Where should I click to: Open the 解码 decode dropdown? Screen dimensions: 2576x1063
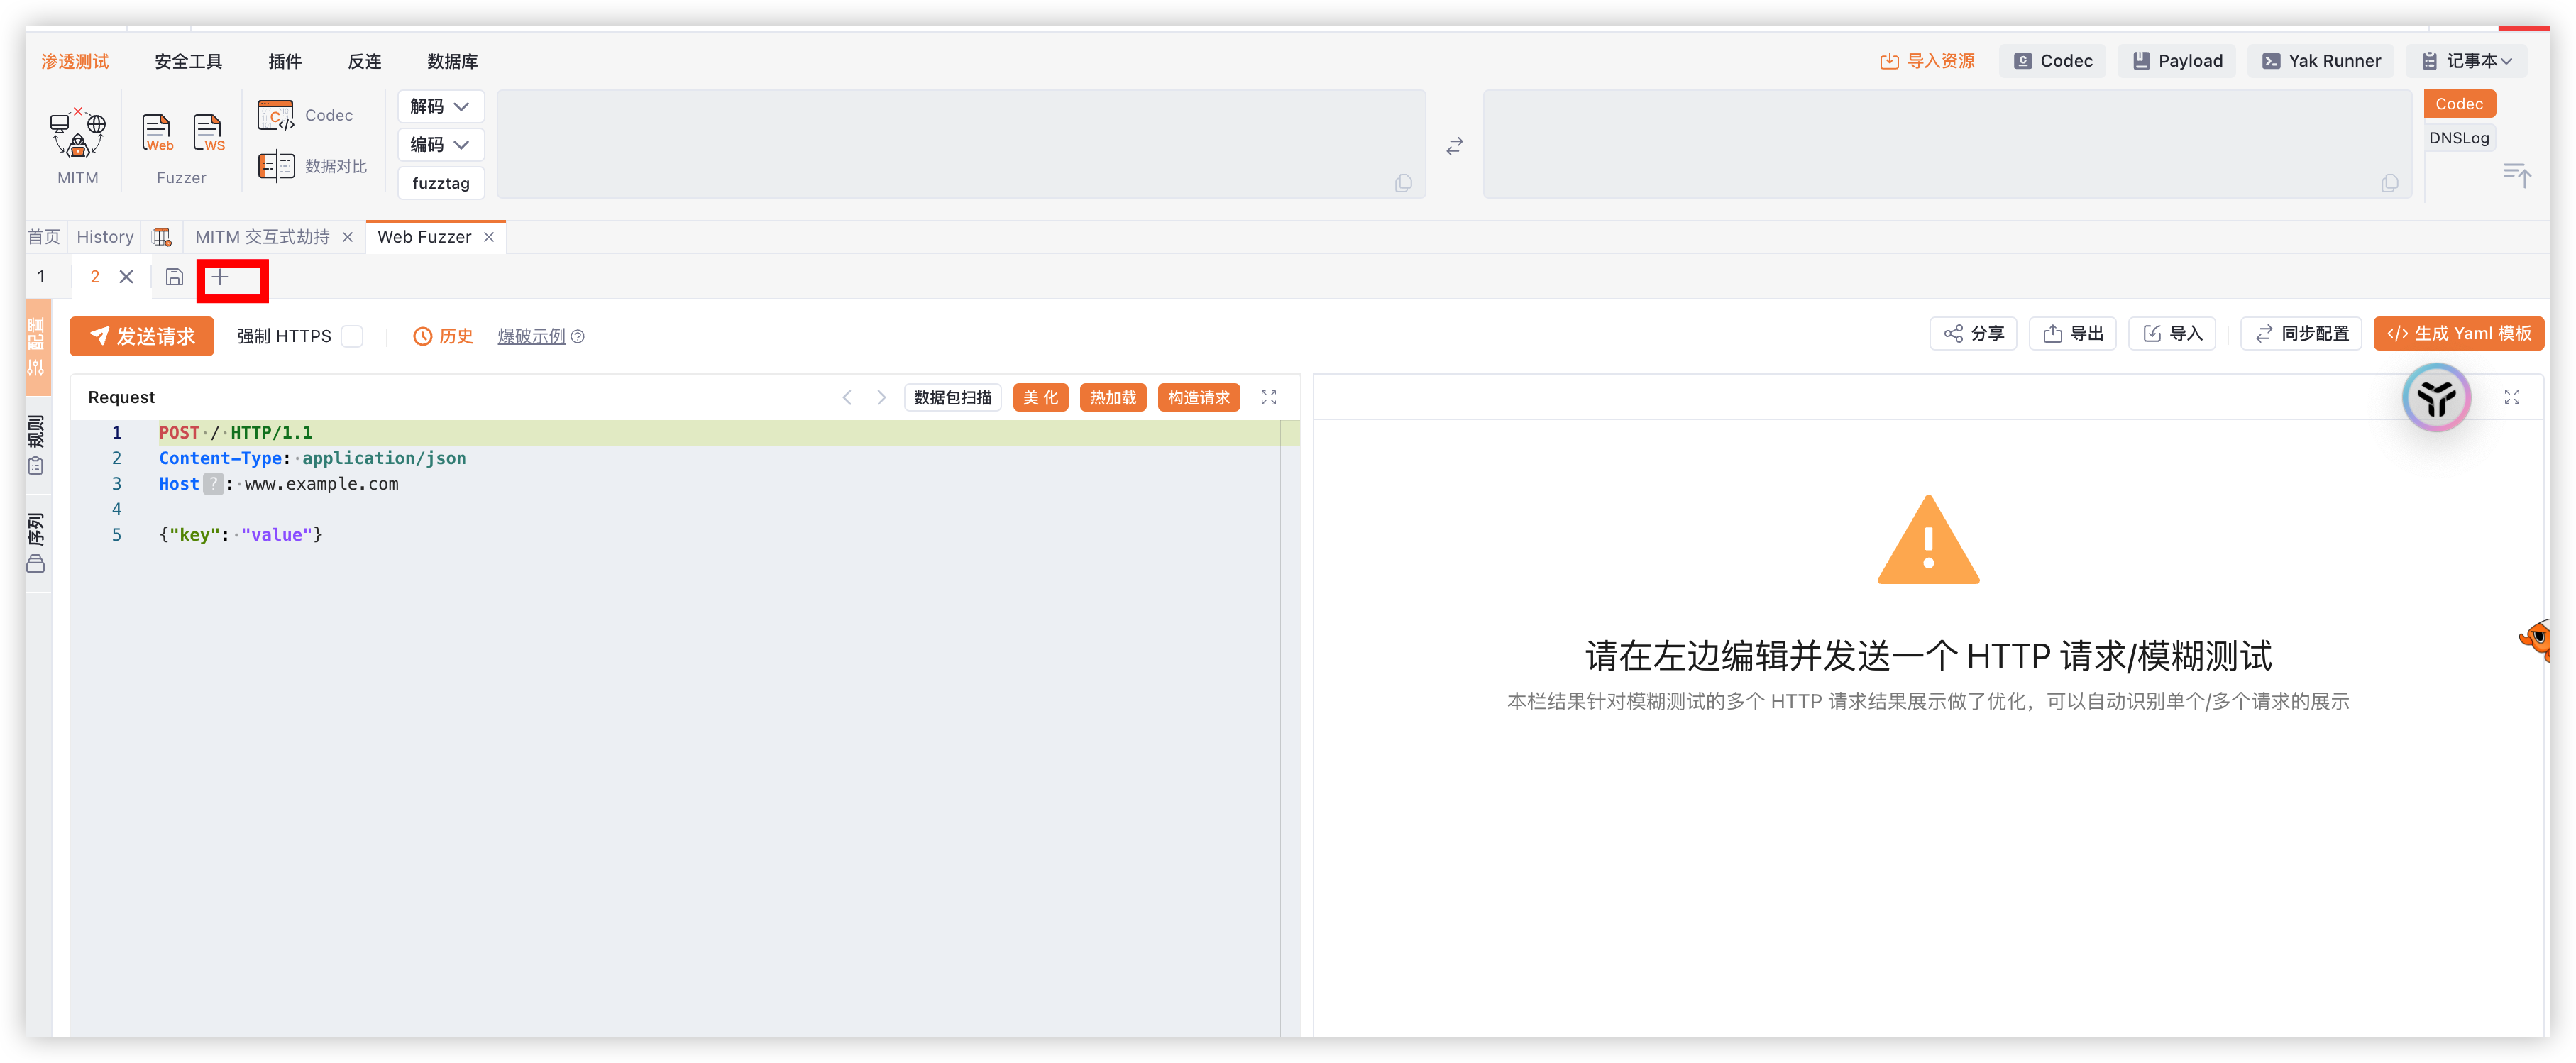tap(440, 106)
